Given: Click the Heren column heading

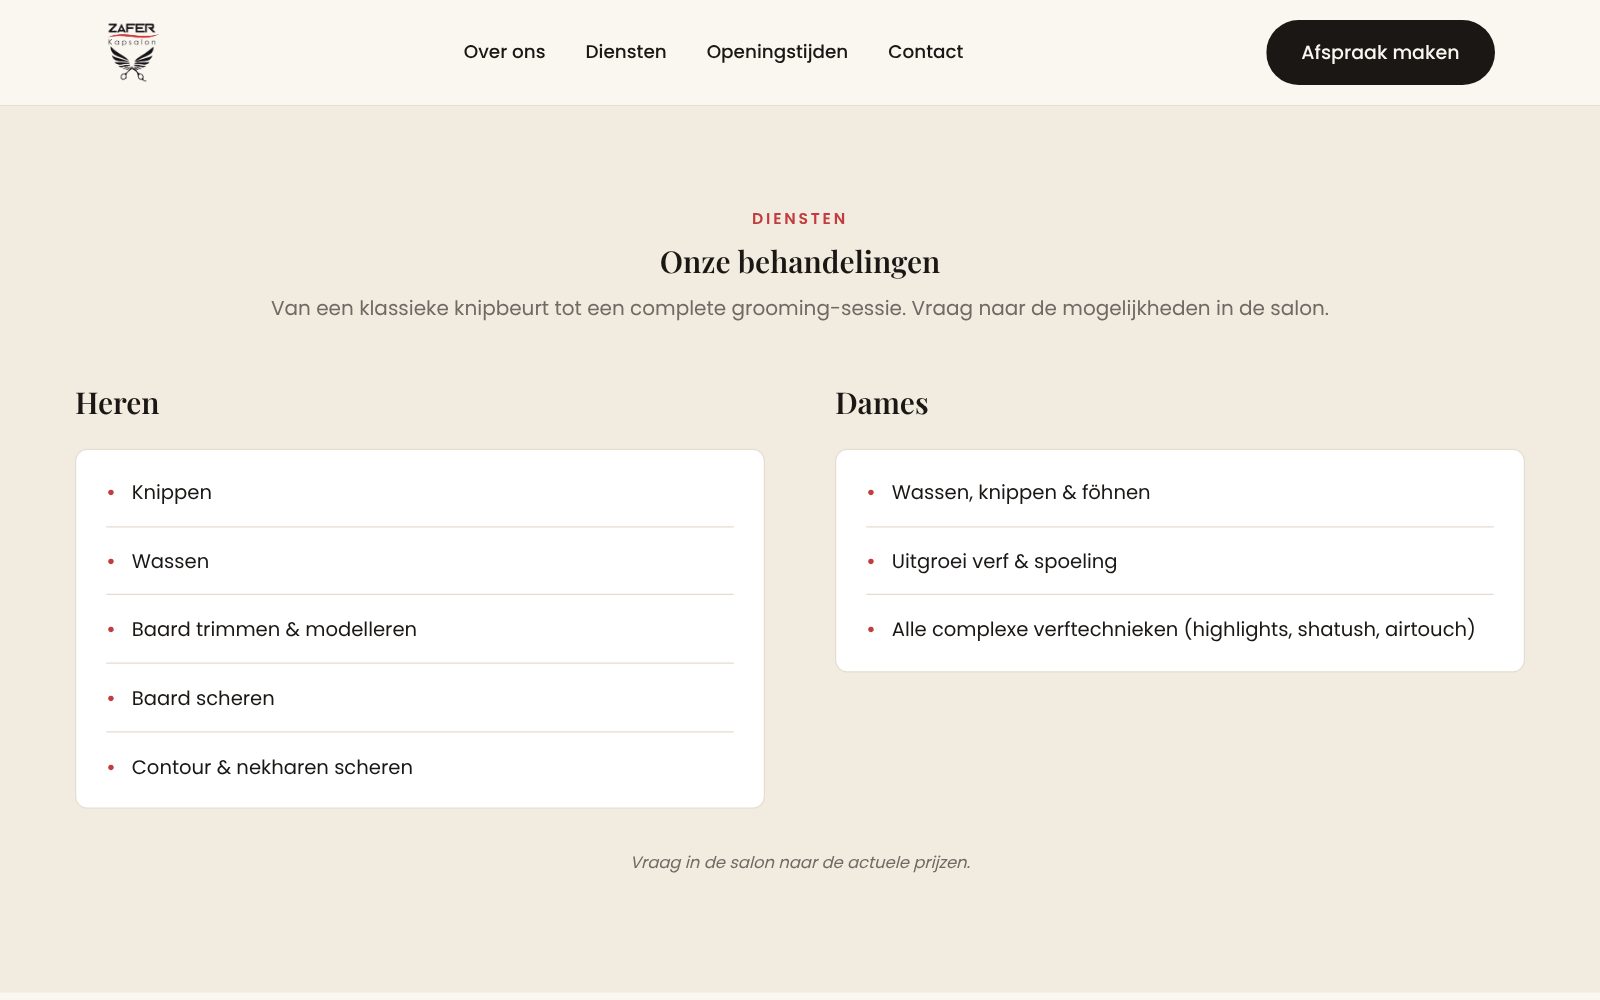Looking at the screenshot, I should pos(117,403).
